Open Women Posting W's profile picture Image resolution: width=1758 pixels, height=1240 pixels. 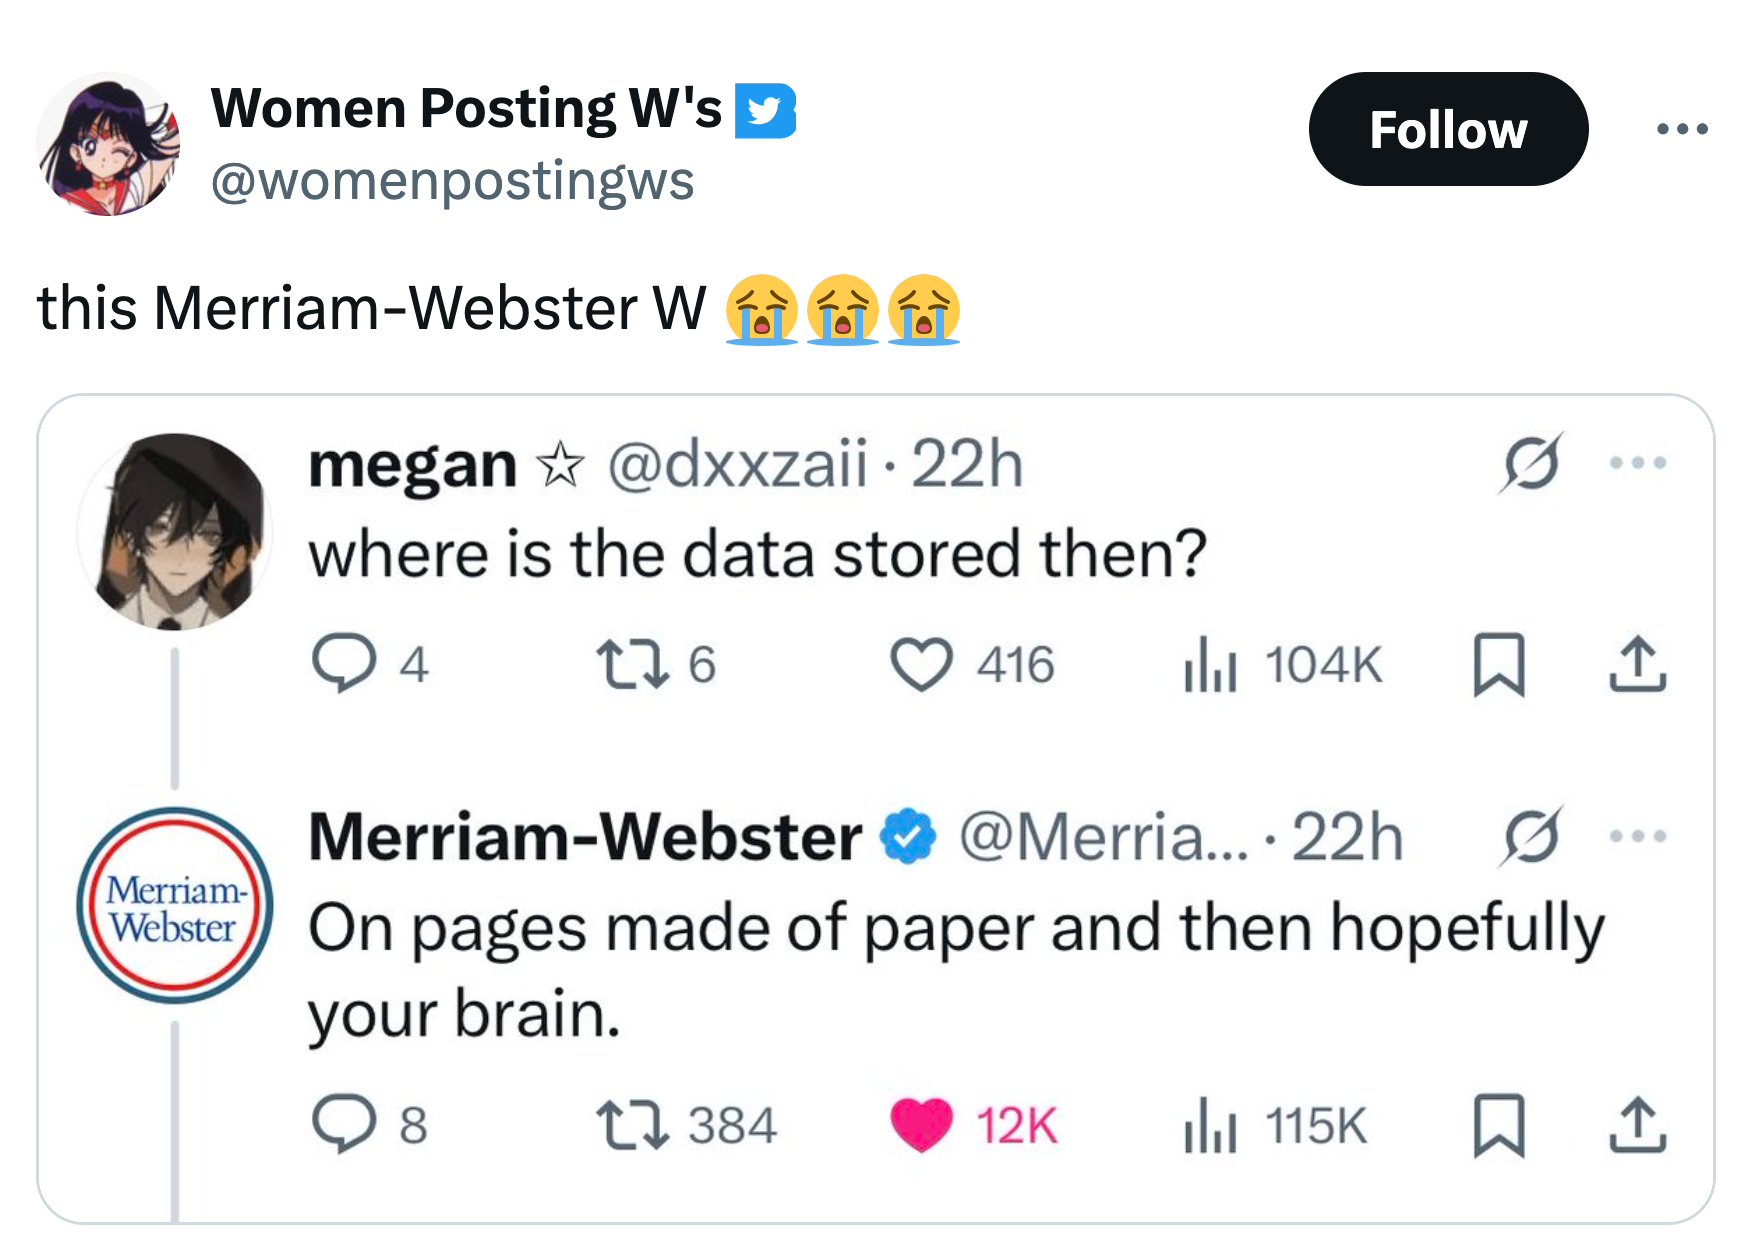[108, 144]
